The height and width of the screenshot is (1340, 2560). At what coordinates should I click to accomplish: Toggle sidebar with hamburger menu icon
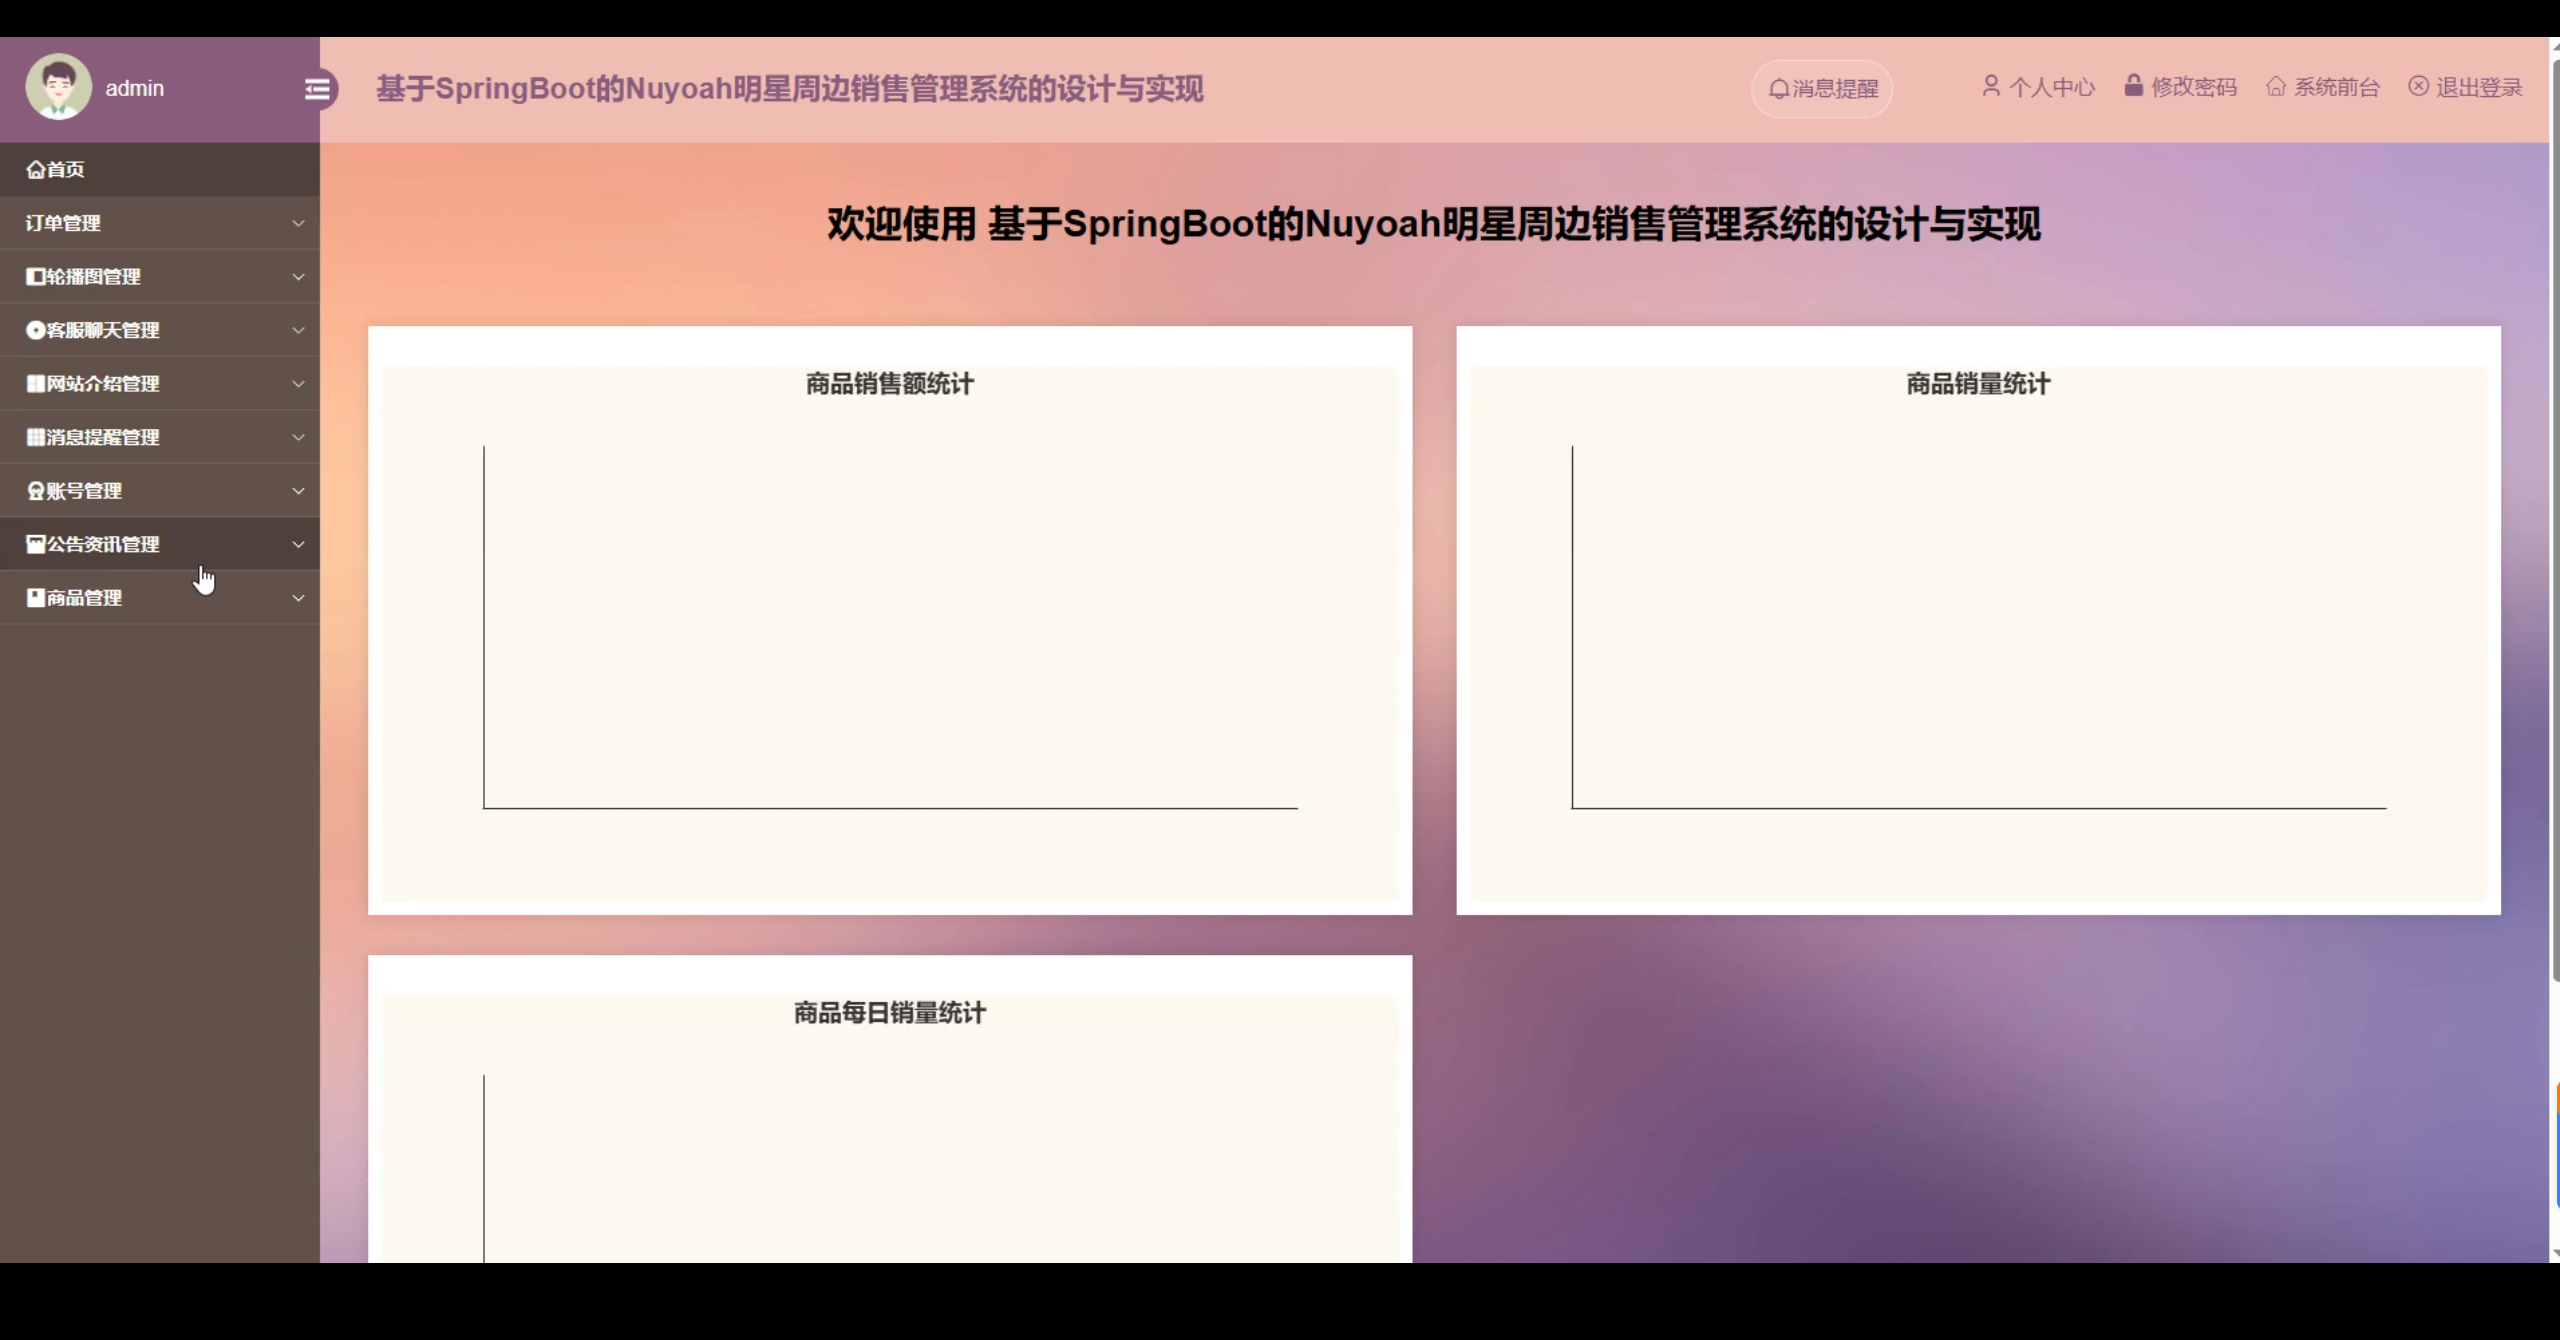coord(318,90)
